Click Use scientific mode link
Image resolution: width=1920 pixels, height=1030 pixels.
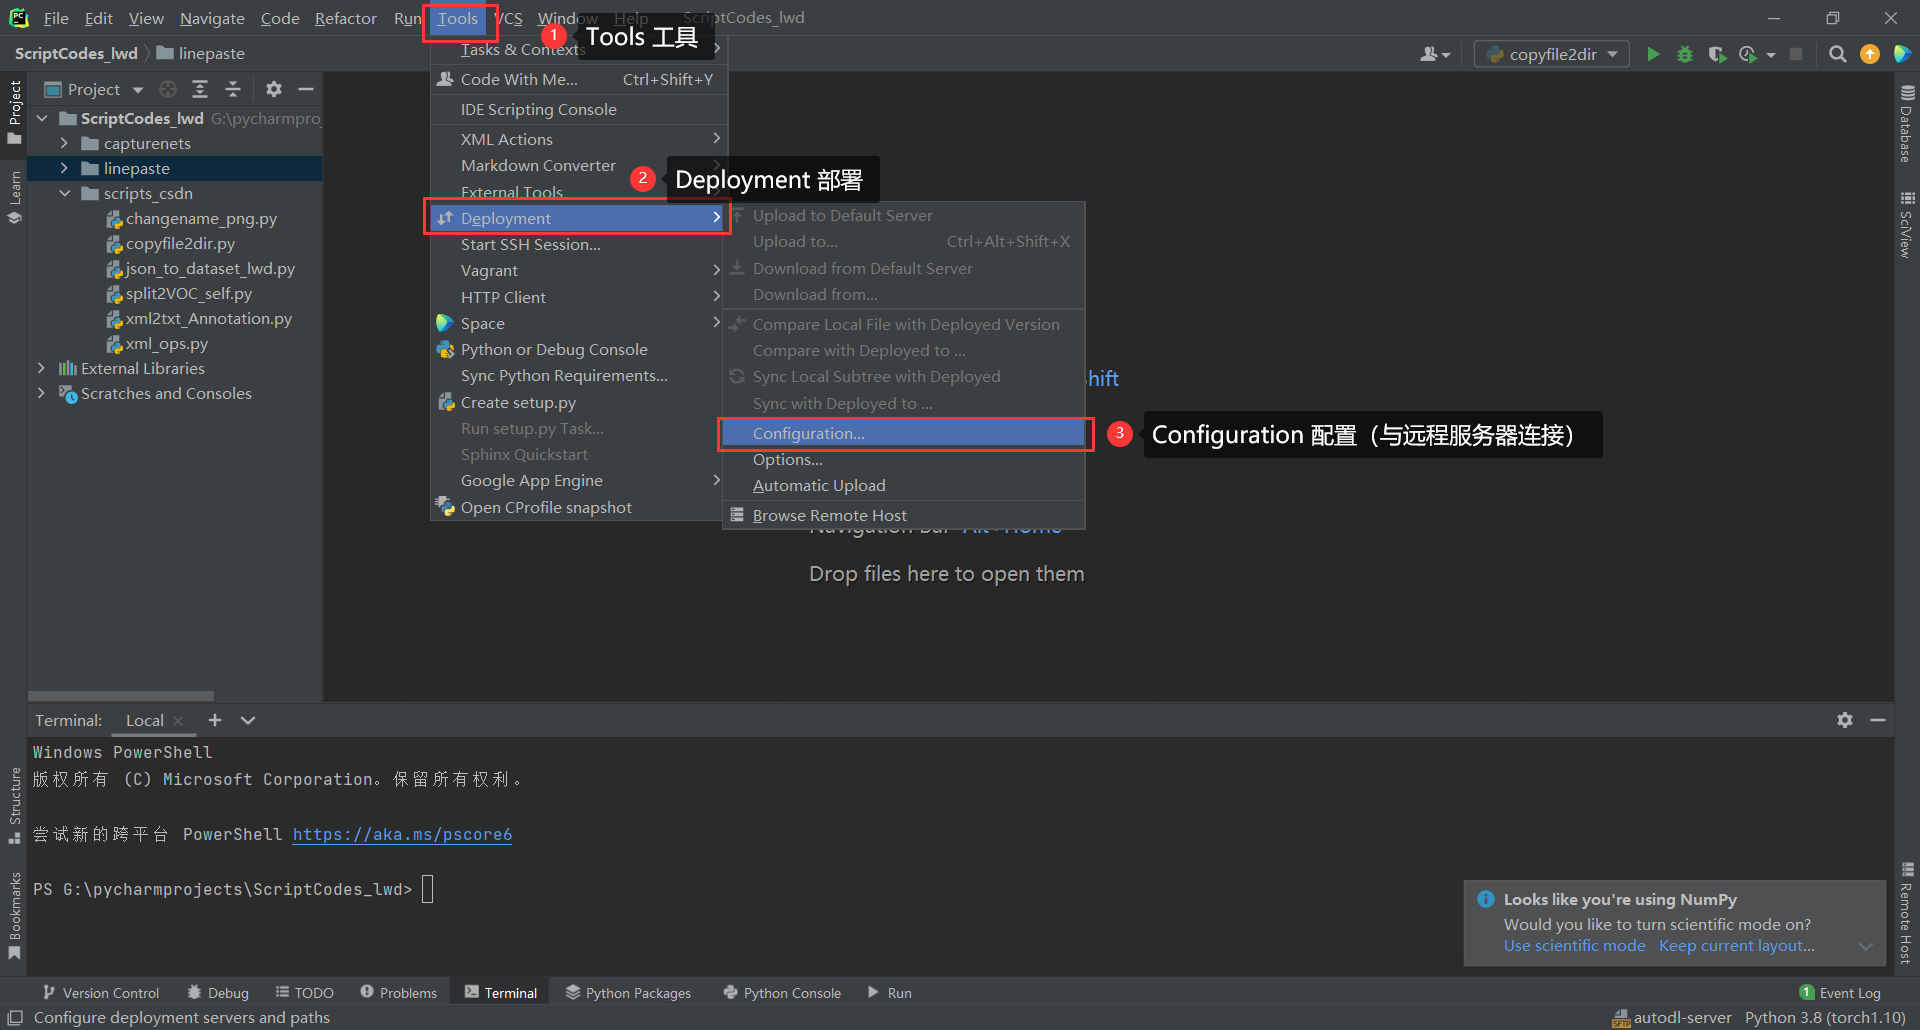tap(1574, 946)
